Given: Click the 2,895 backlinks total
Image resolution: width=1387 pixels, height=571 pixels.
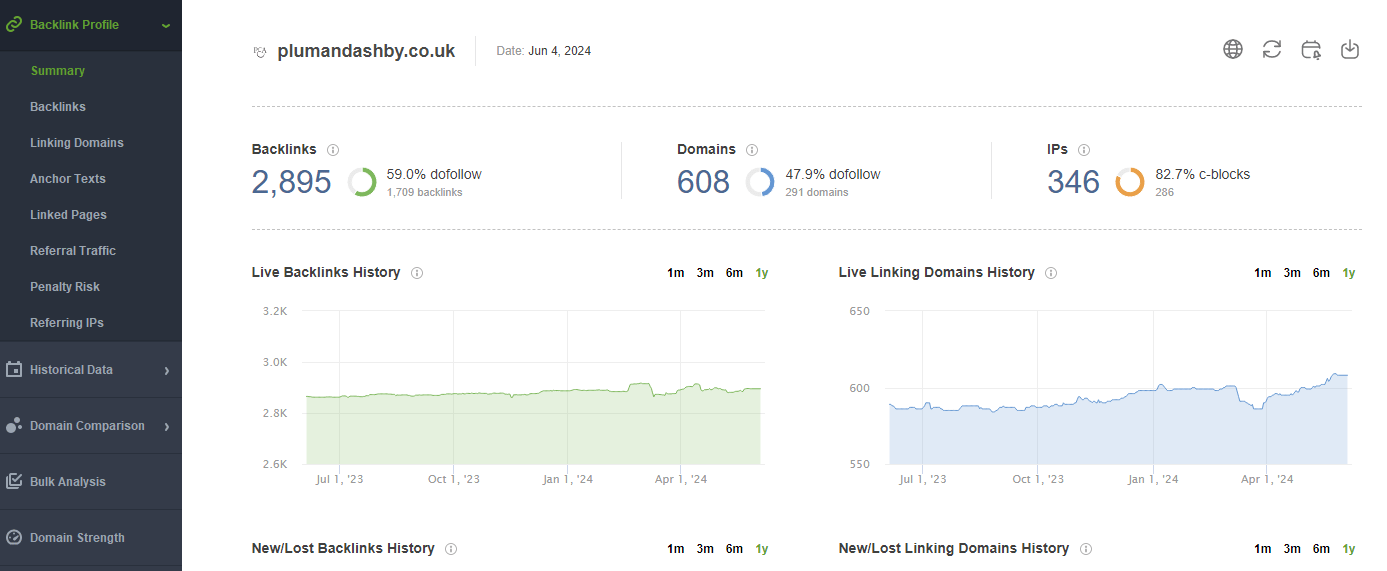Looking at the screenshot, I should coord(291,182).
